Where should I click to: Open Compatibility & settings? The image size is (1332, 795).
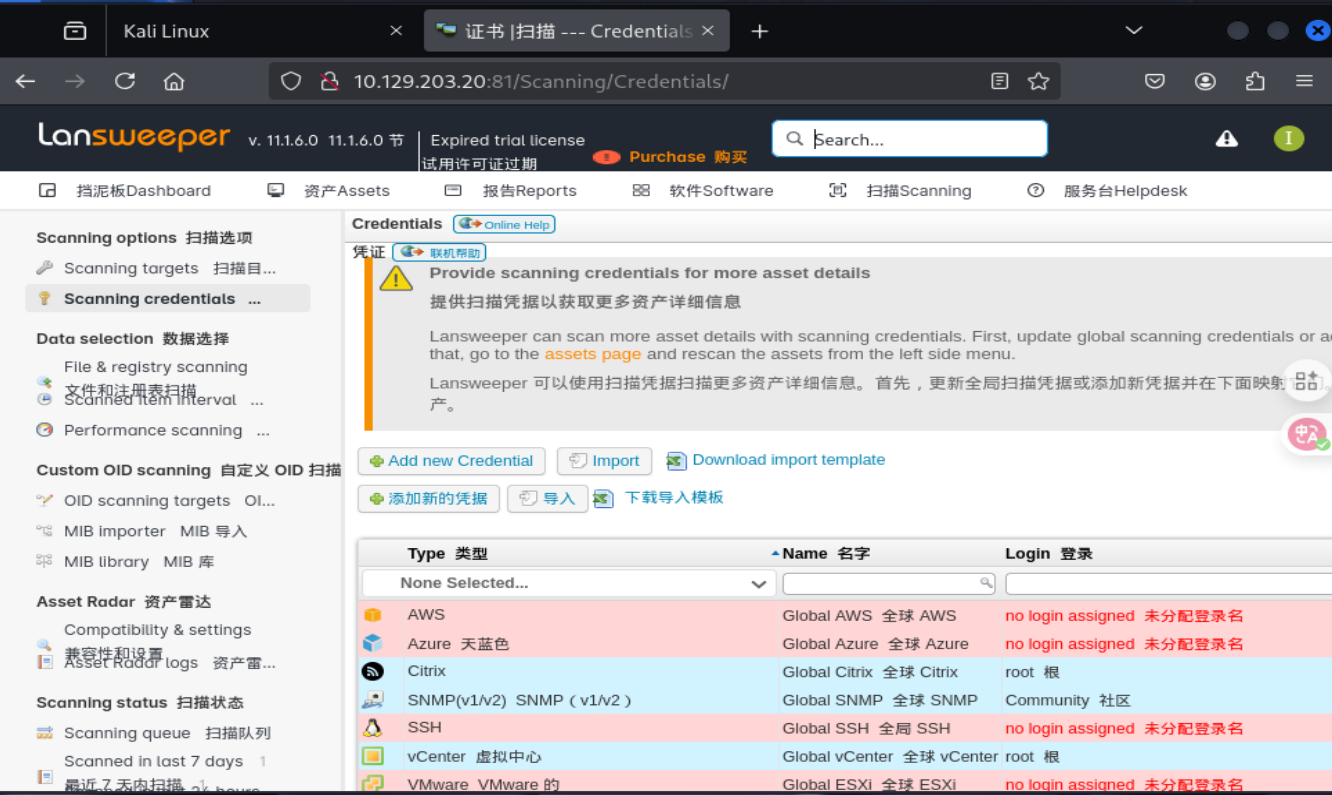pos(158,630)
